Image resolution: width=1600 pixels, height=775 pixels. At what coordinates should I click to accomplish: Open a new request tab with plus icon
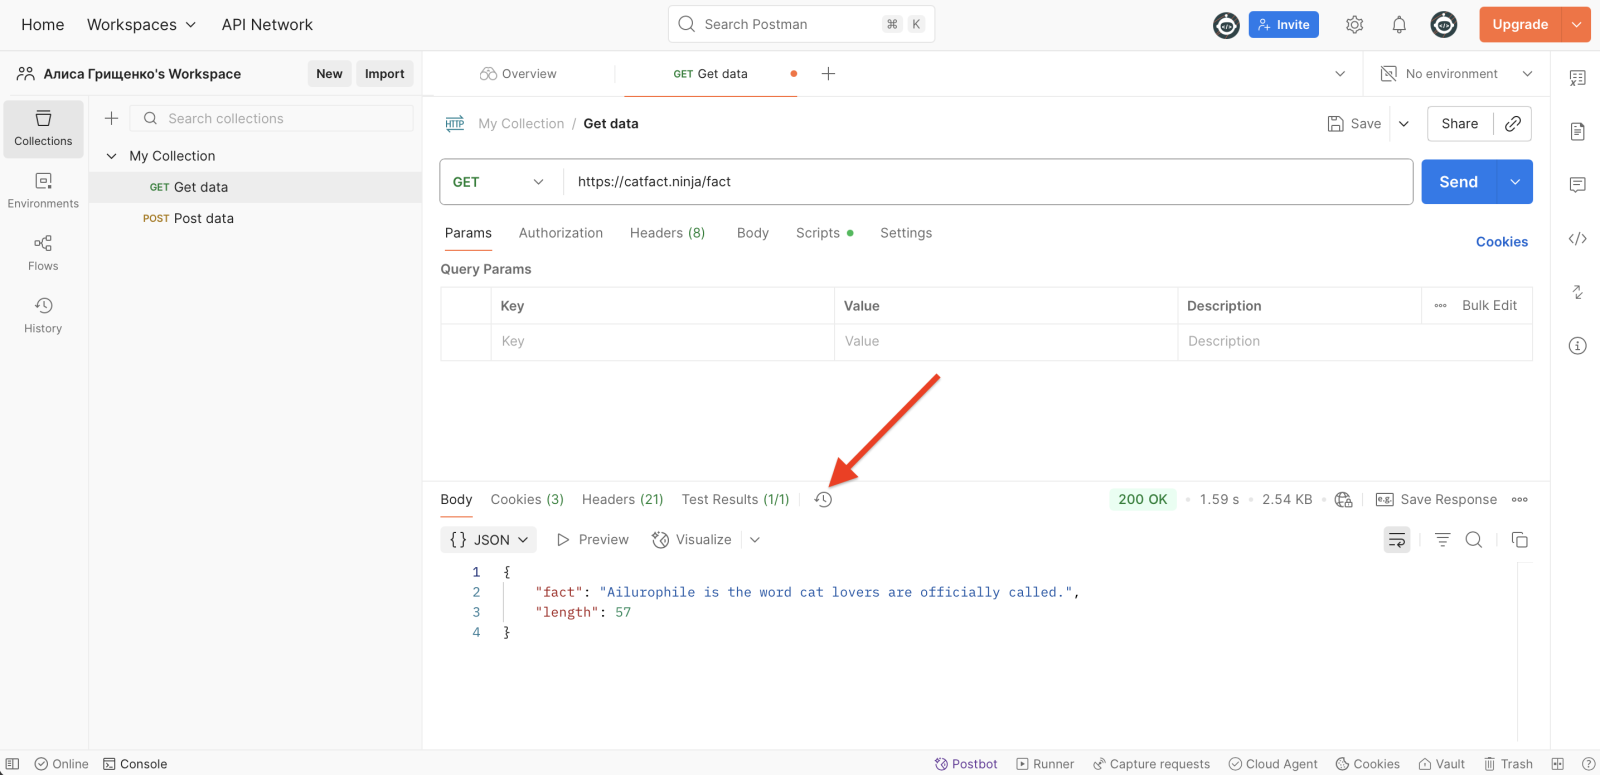[828, 74]
